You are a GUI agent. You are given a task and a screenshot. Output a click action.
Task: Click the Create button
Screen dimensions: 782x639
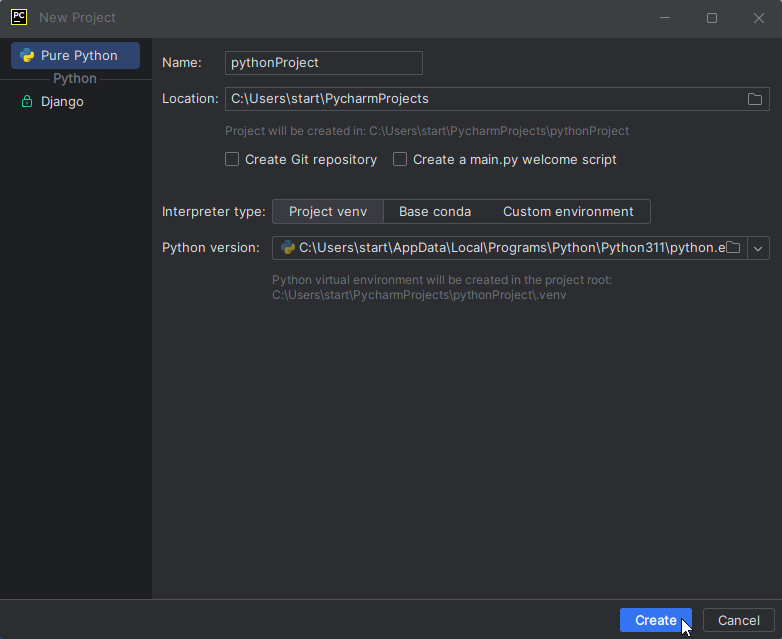(656, 620)
